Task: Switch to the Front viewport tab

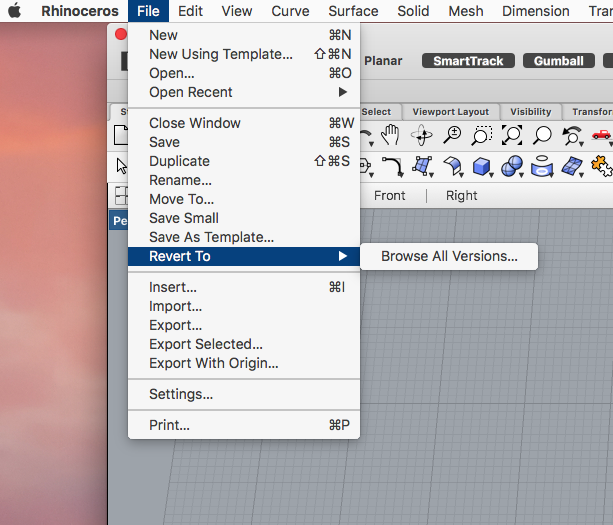Action: coord(389,195)
